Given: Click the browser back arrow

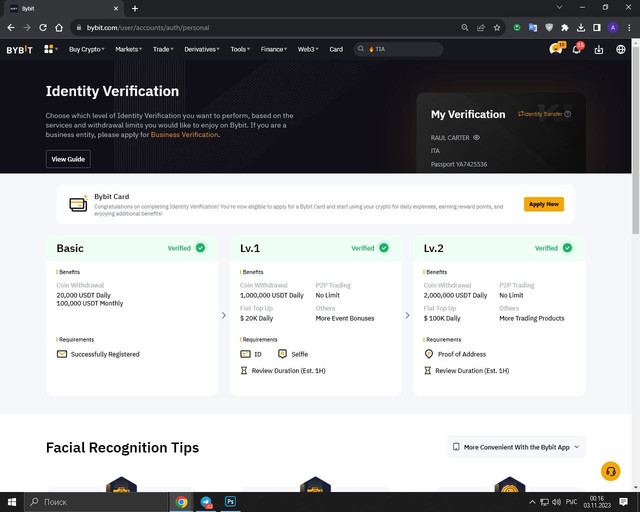Looking at the screenshot, I should (x=11, y=27).
